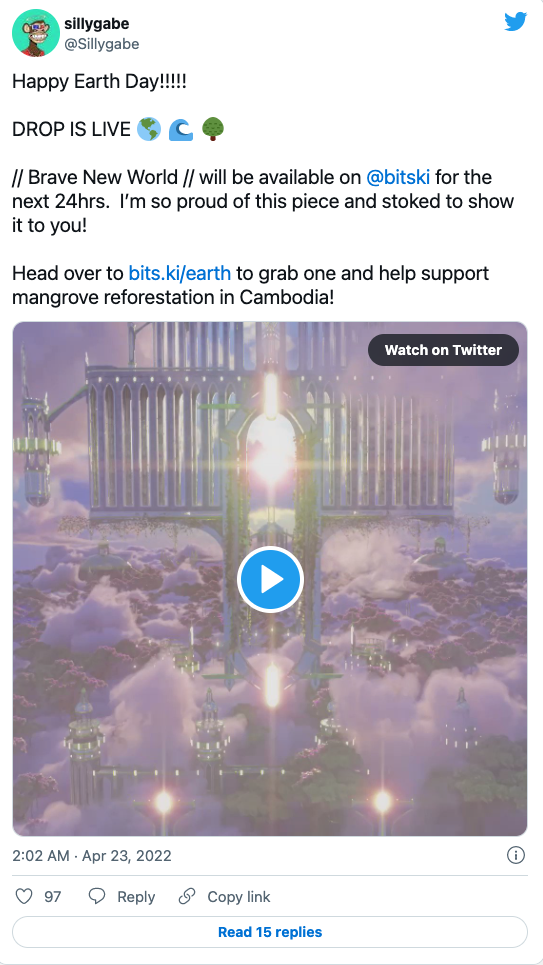Open sillygabe's profile avatar
Screen dimensions: 543x965
click(x=36, y=33)
